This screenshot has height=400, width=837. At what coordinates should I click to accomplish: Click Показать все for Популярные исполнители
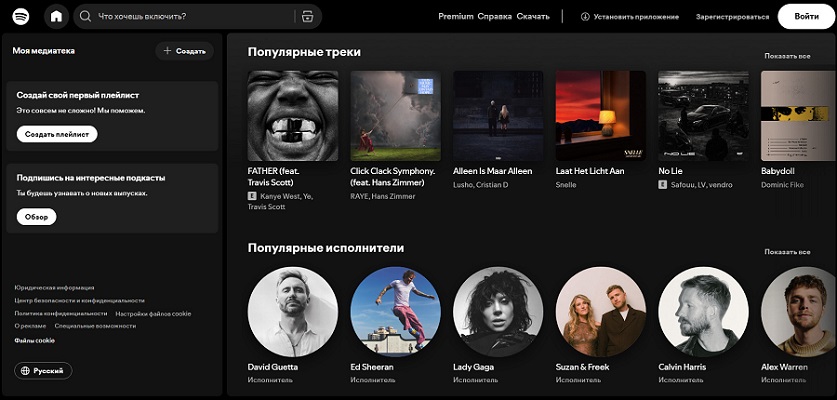coord(787,252)
